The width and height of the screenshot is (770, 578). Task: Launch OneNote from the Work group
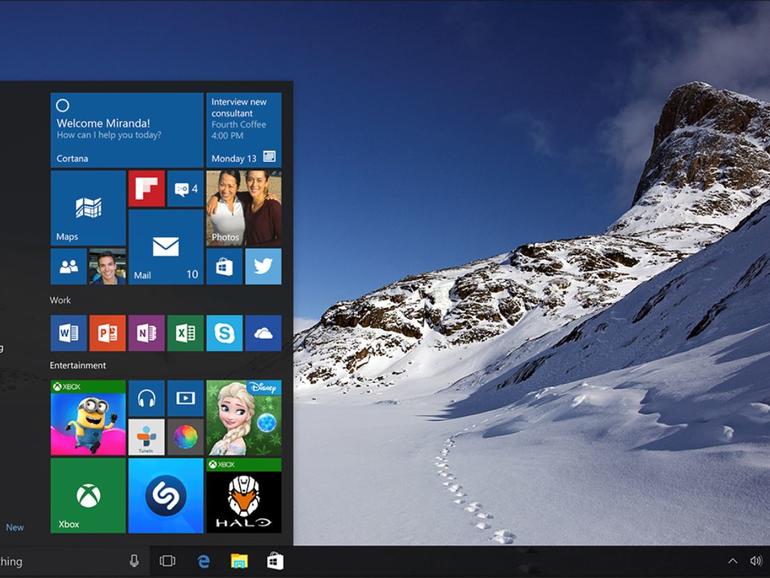click(146, 333)
